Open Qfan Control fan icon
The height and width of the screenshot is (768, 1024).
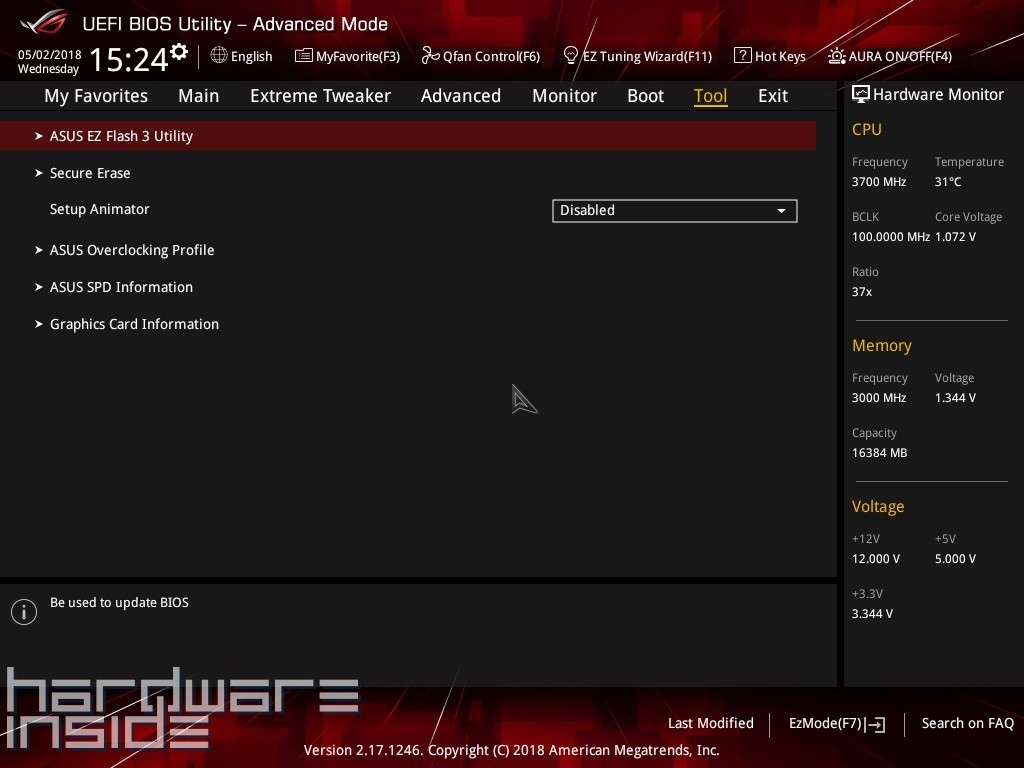430,56
